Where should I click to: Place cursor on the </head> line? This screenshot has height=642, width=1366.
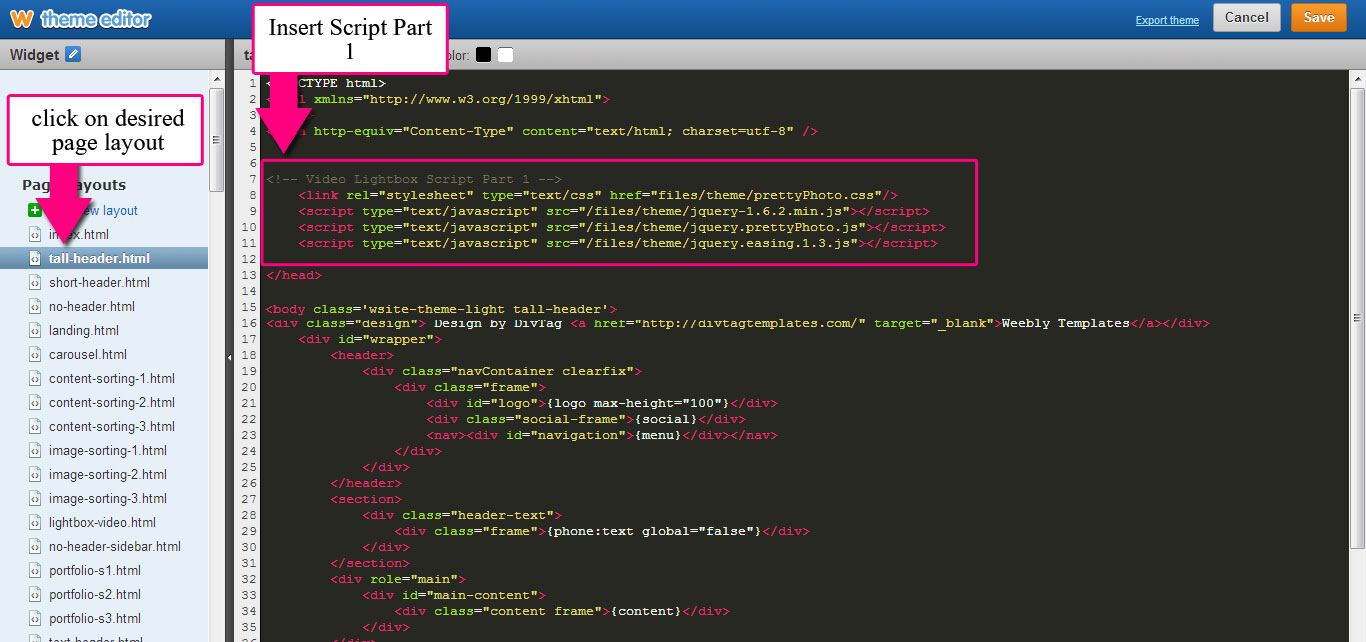(x=294, y=275)
